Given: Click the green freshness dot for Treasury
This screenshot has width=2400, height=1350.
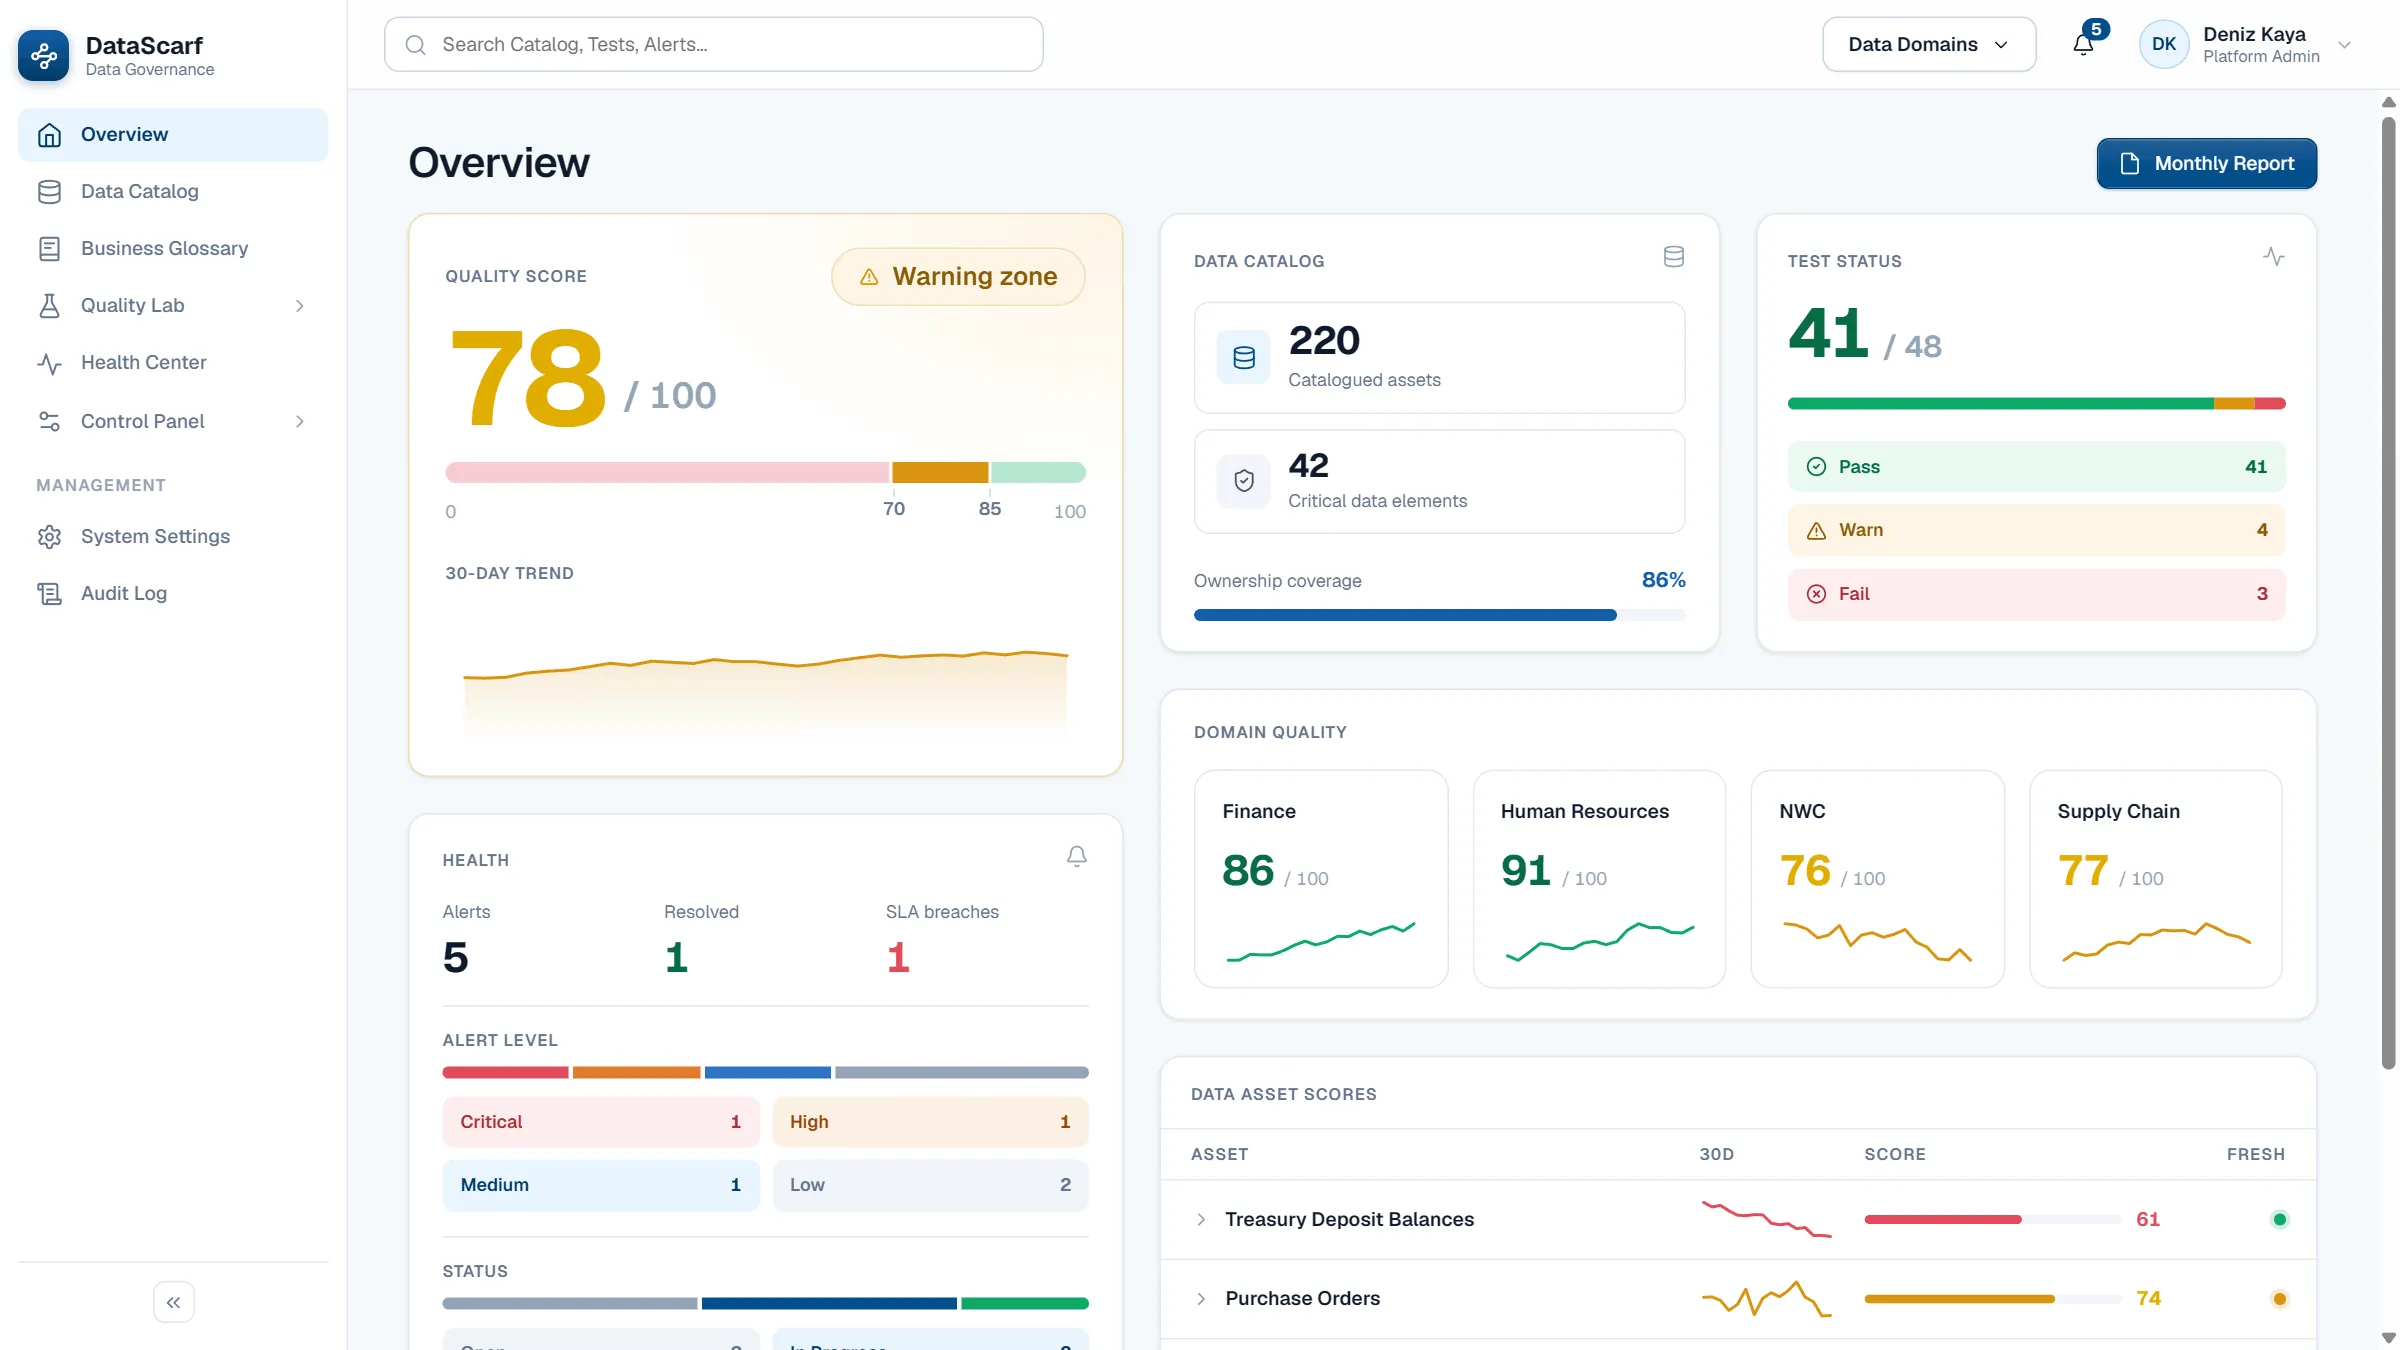Looking at the screenshot, I should pos(2280,1219).
